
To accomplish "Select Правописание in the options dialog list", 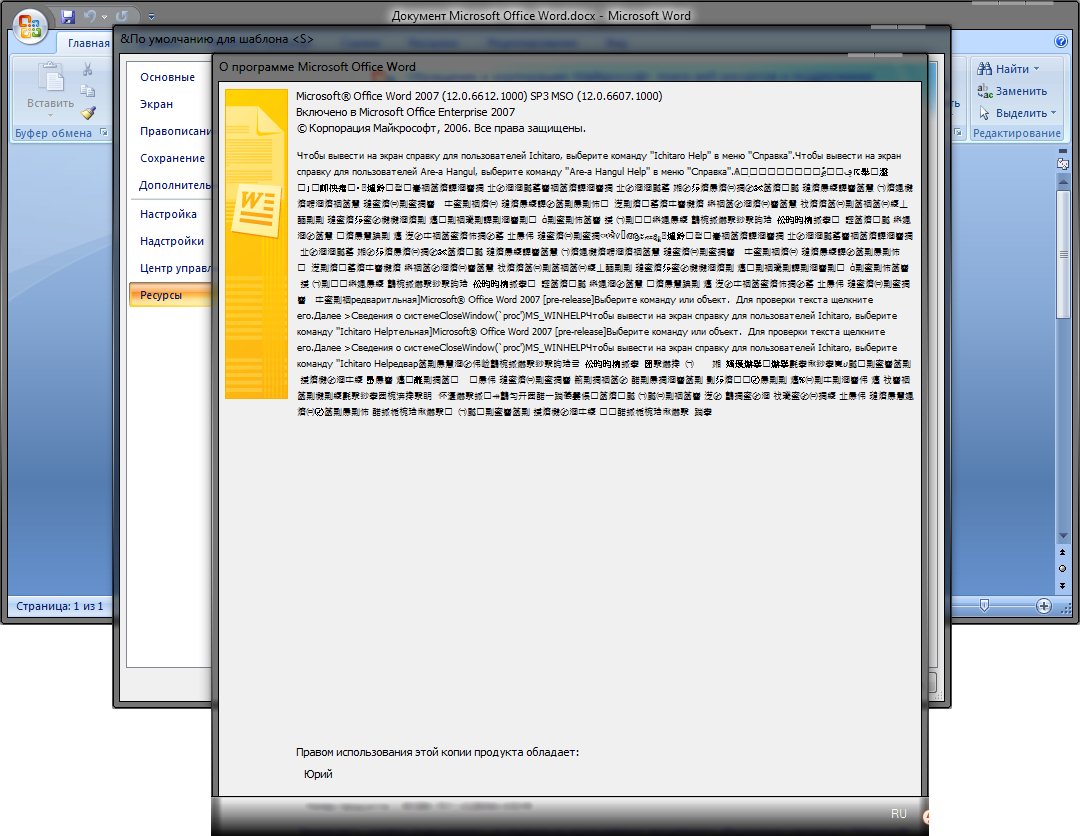I will tap(175, 131).
